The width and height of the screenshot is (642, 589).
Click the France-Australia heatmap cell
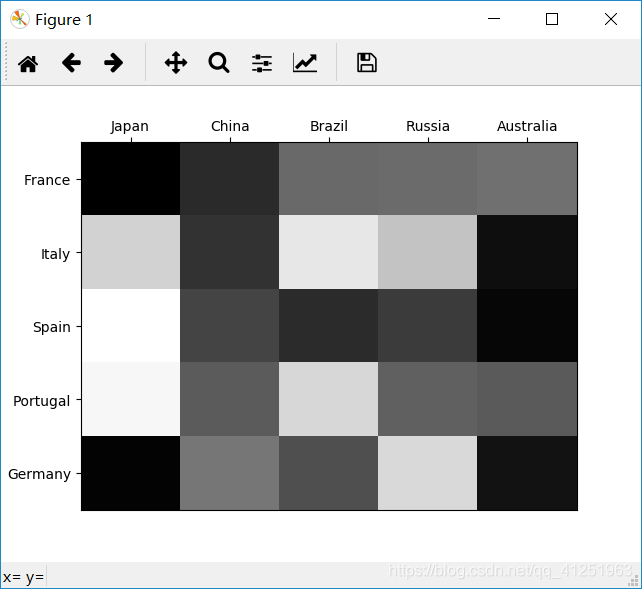point(527,179)
